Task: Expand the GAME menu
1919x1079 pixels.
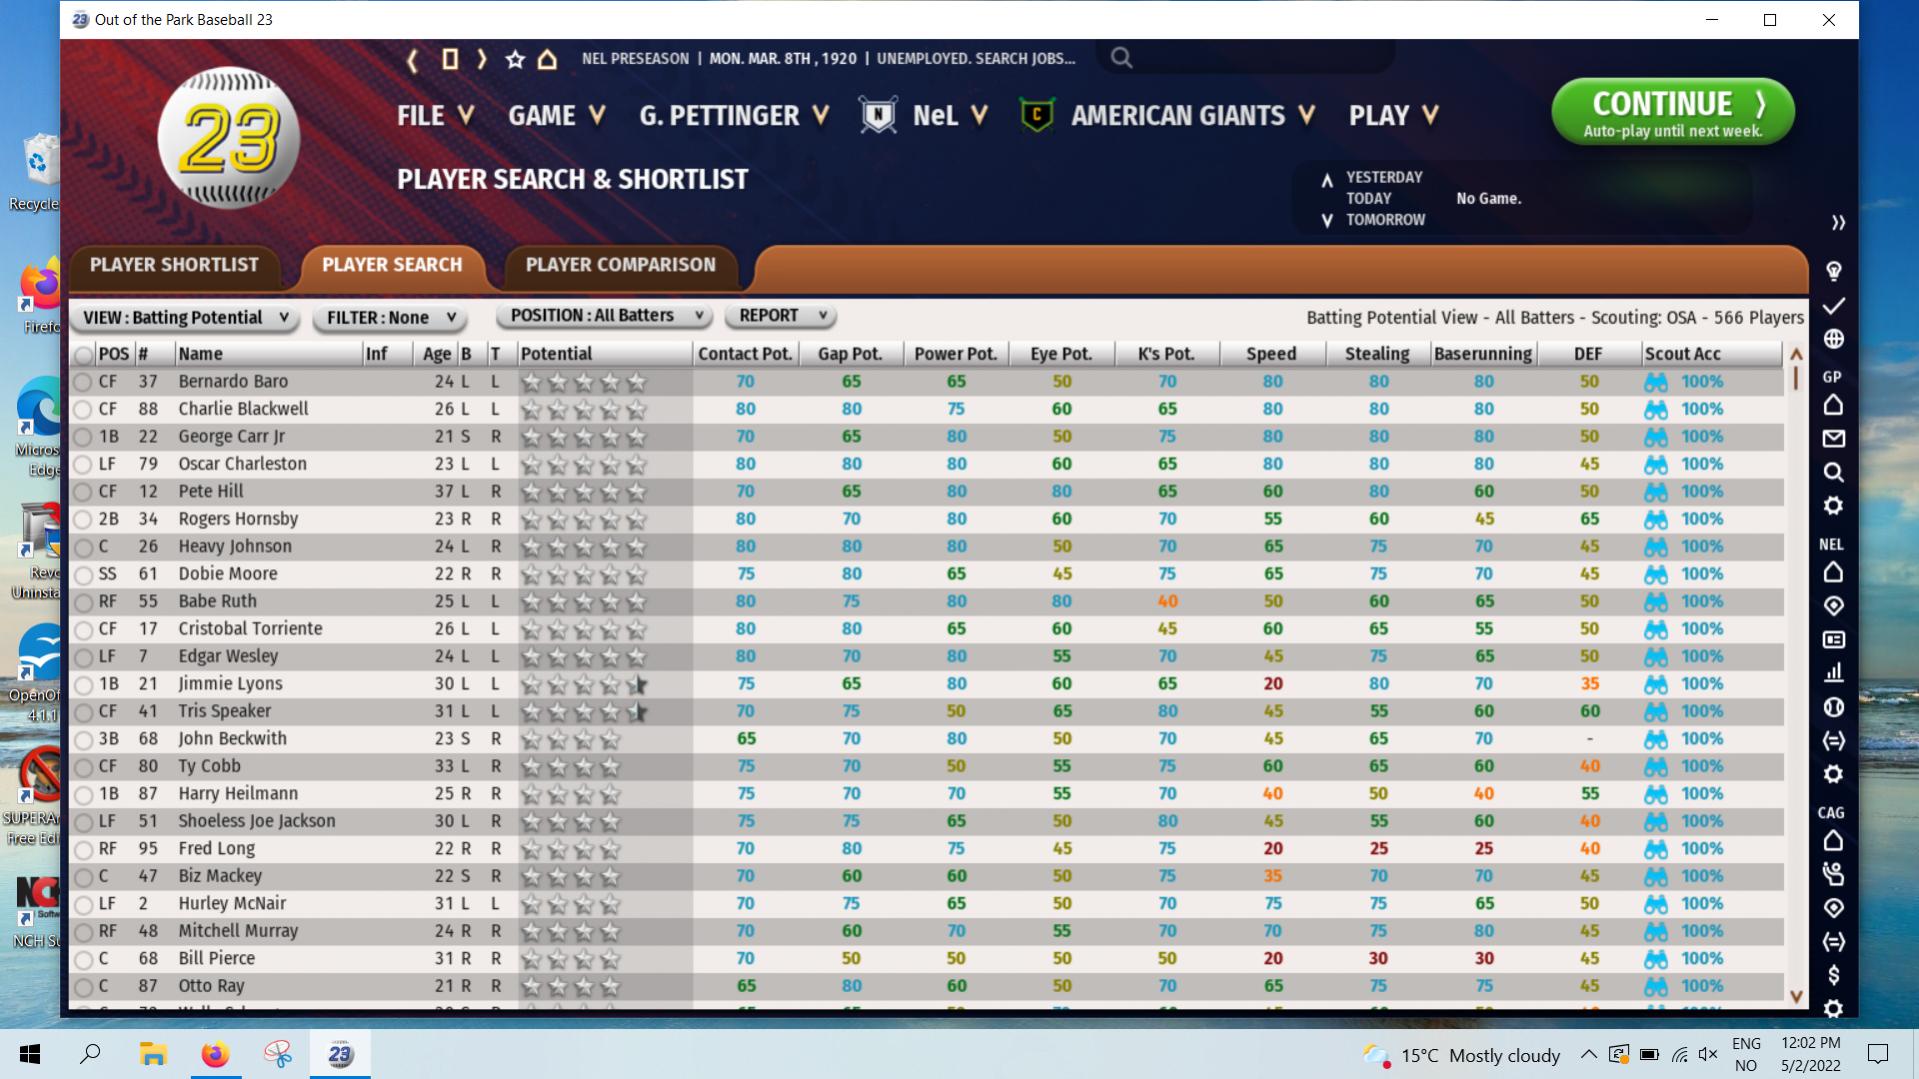Action: (x=557, y=116)
